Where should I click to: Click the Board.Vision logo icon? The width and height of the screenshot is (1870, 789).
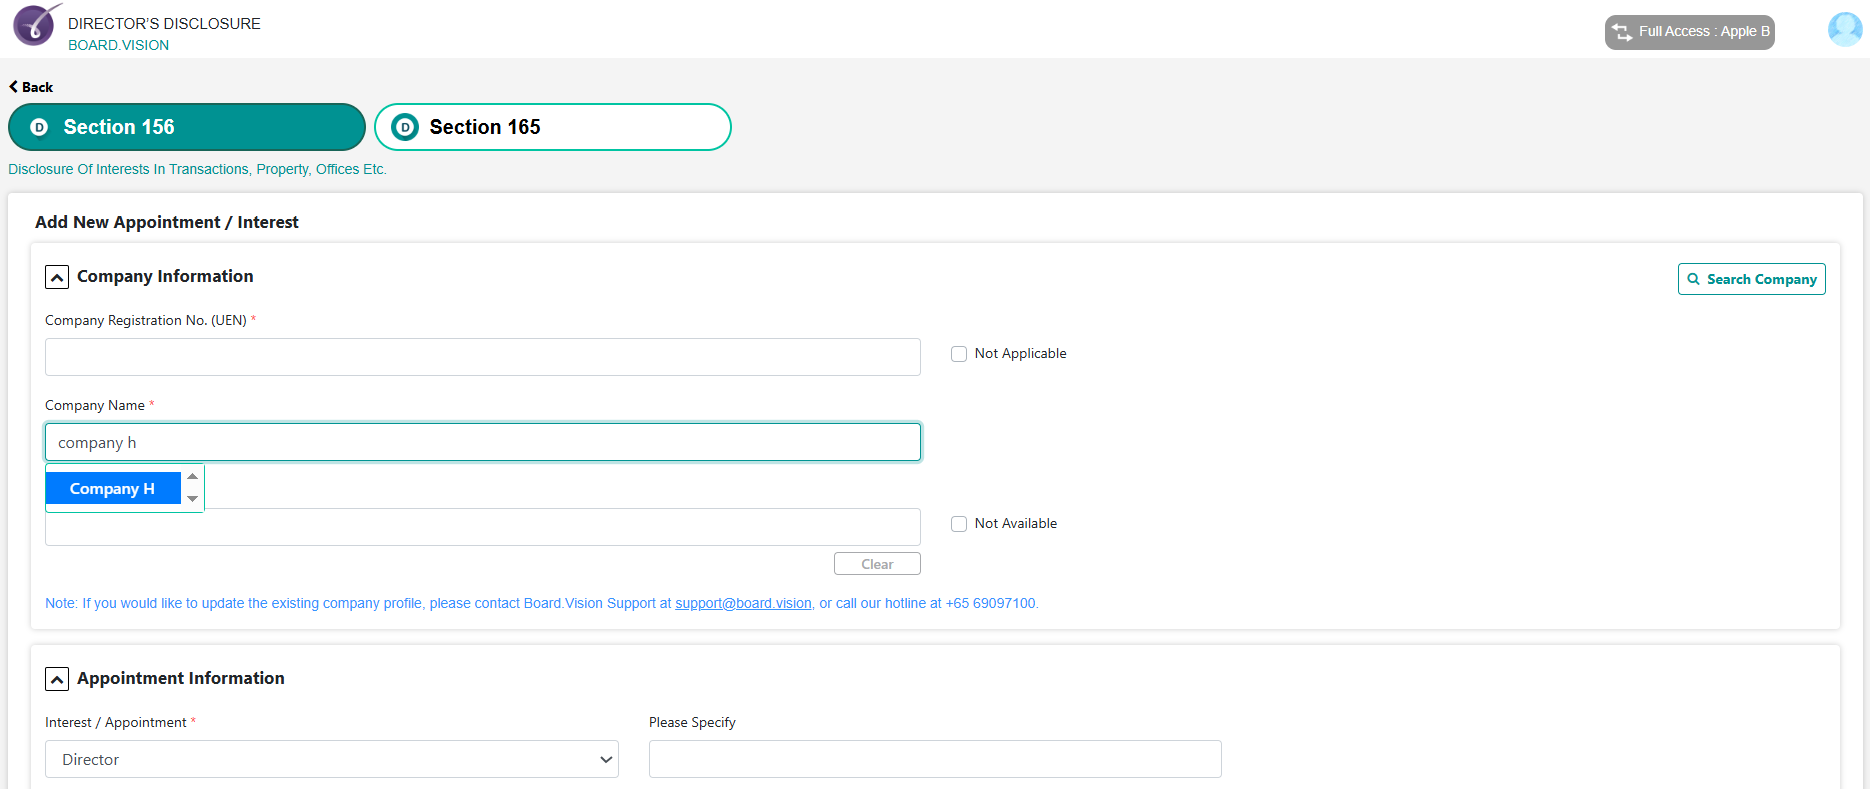(x=35, y=25)
